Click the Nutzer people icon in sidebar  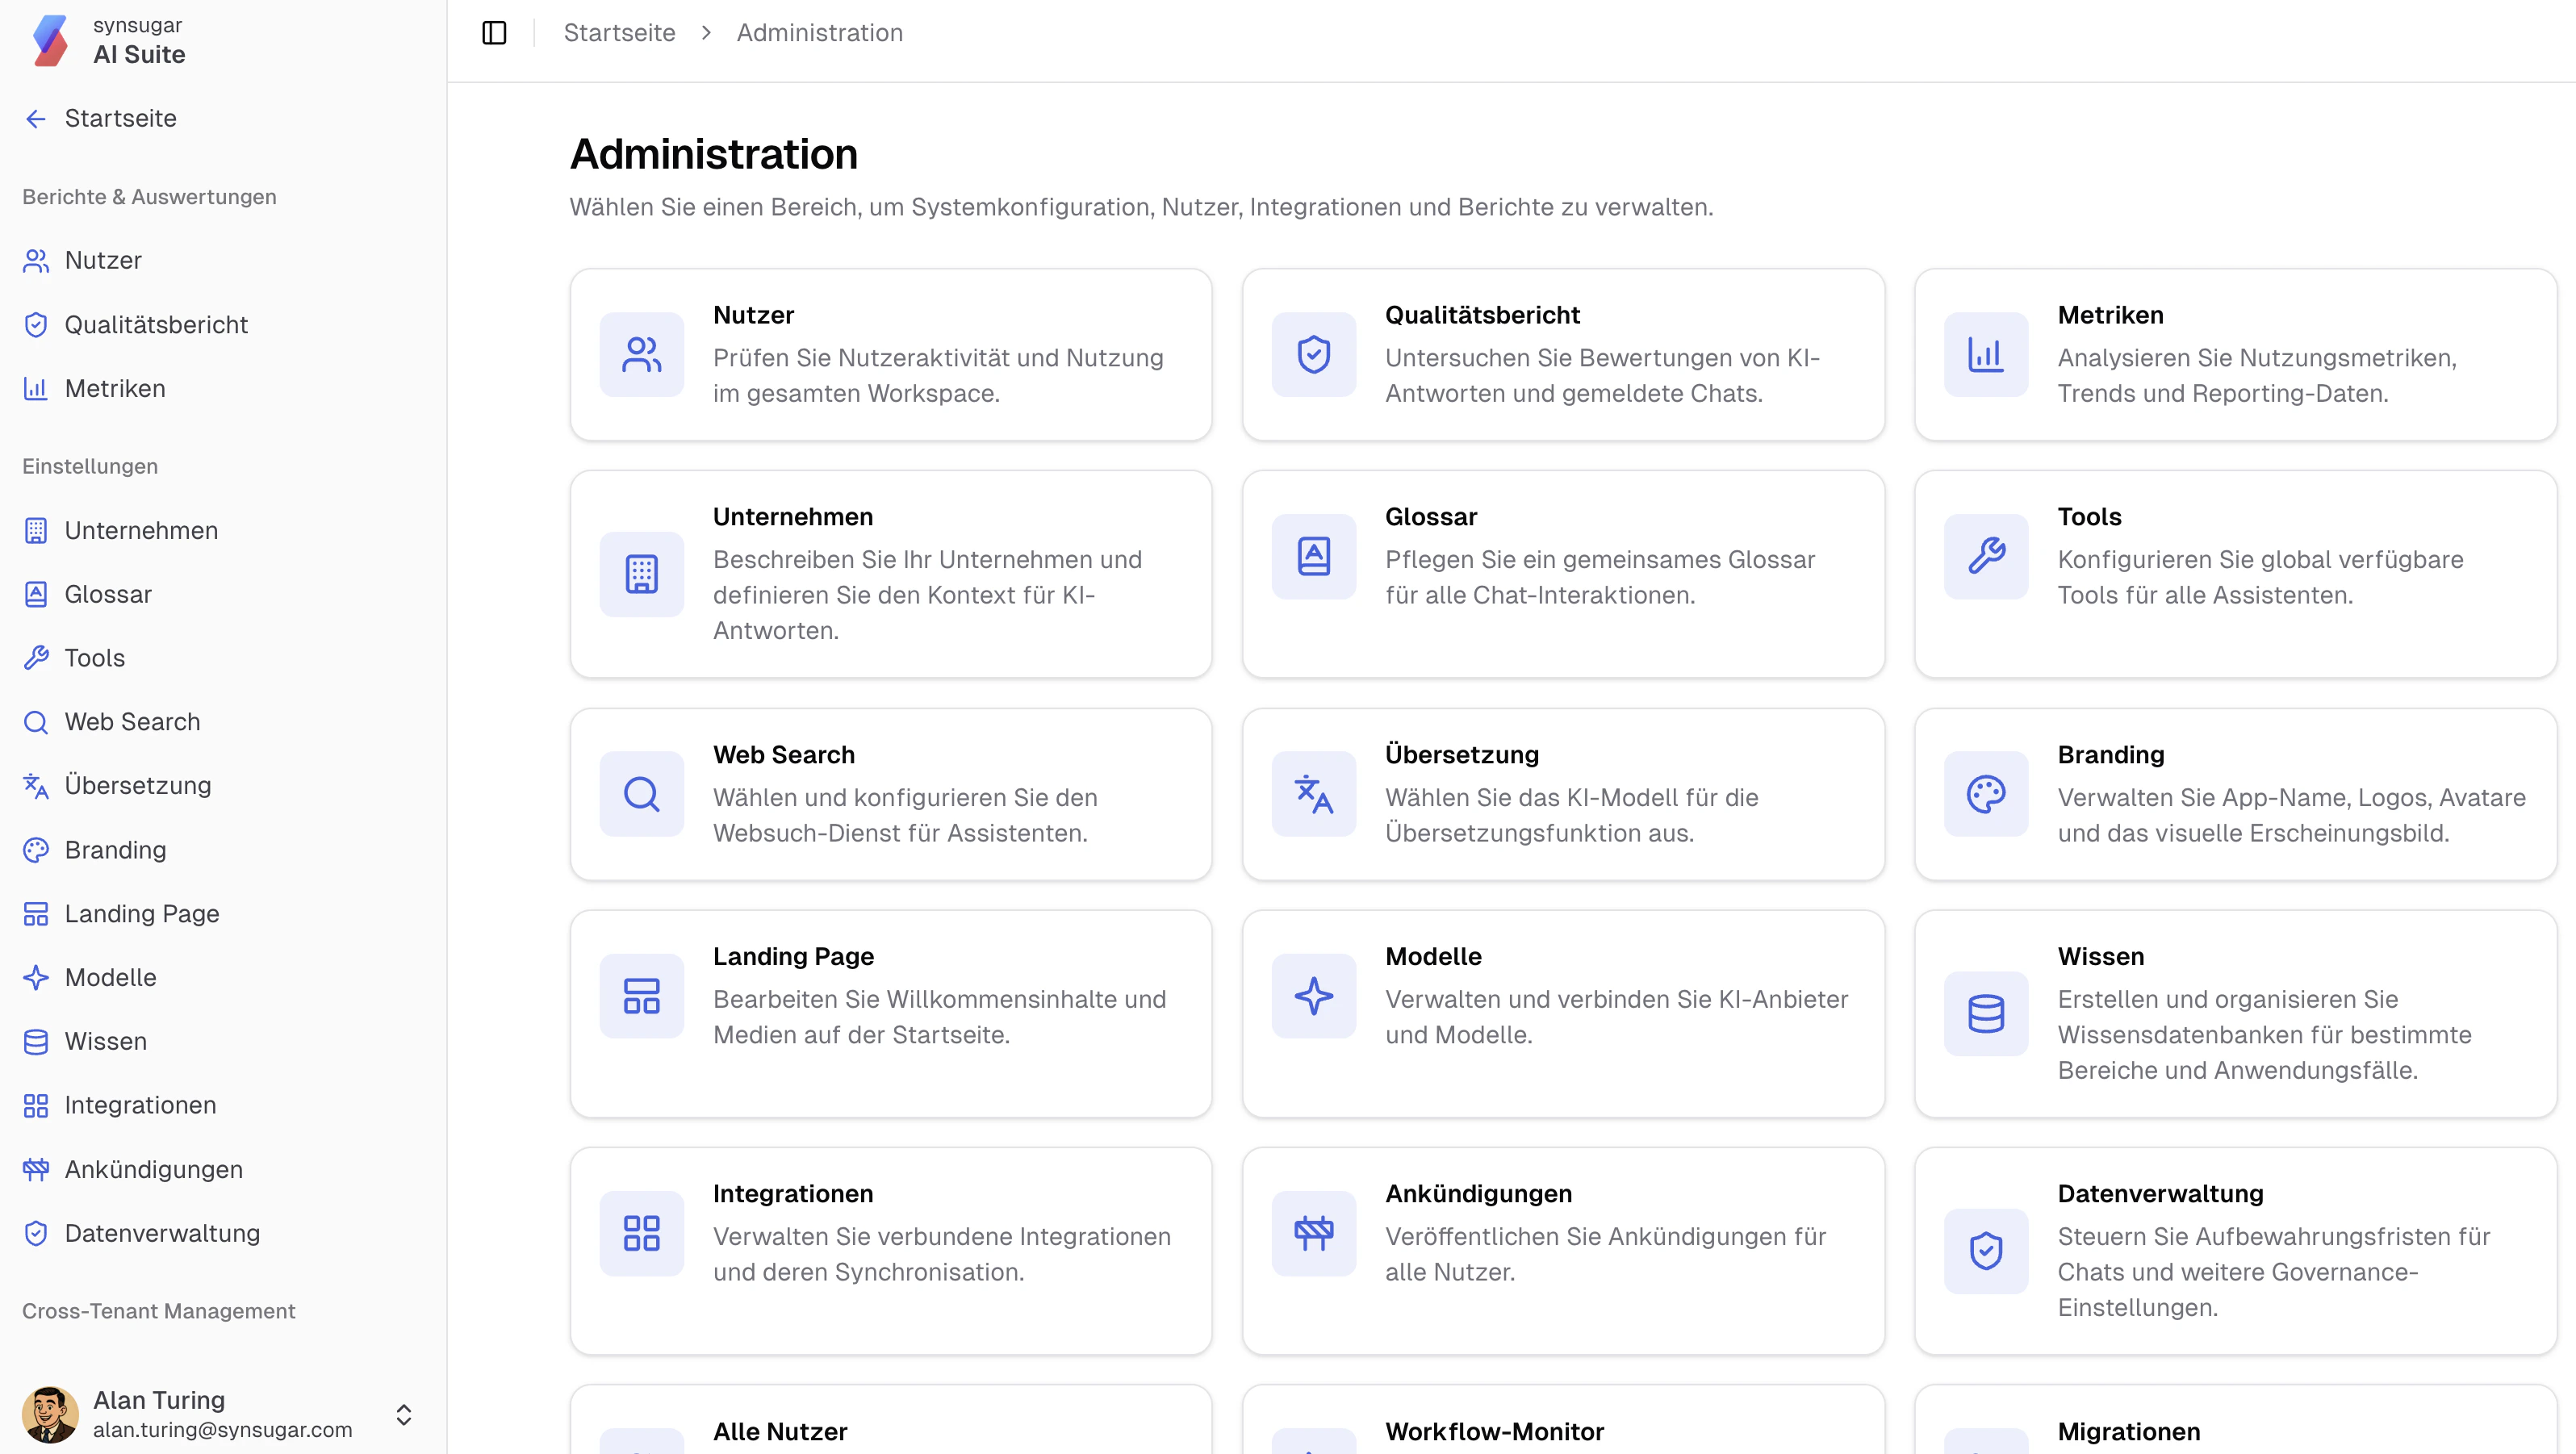click(36, 260)
